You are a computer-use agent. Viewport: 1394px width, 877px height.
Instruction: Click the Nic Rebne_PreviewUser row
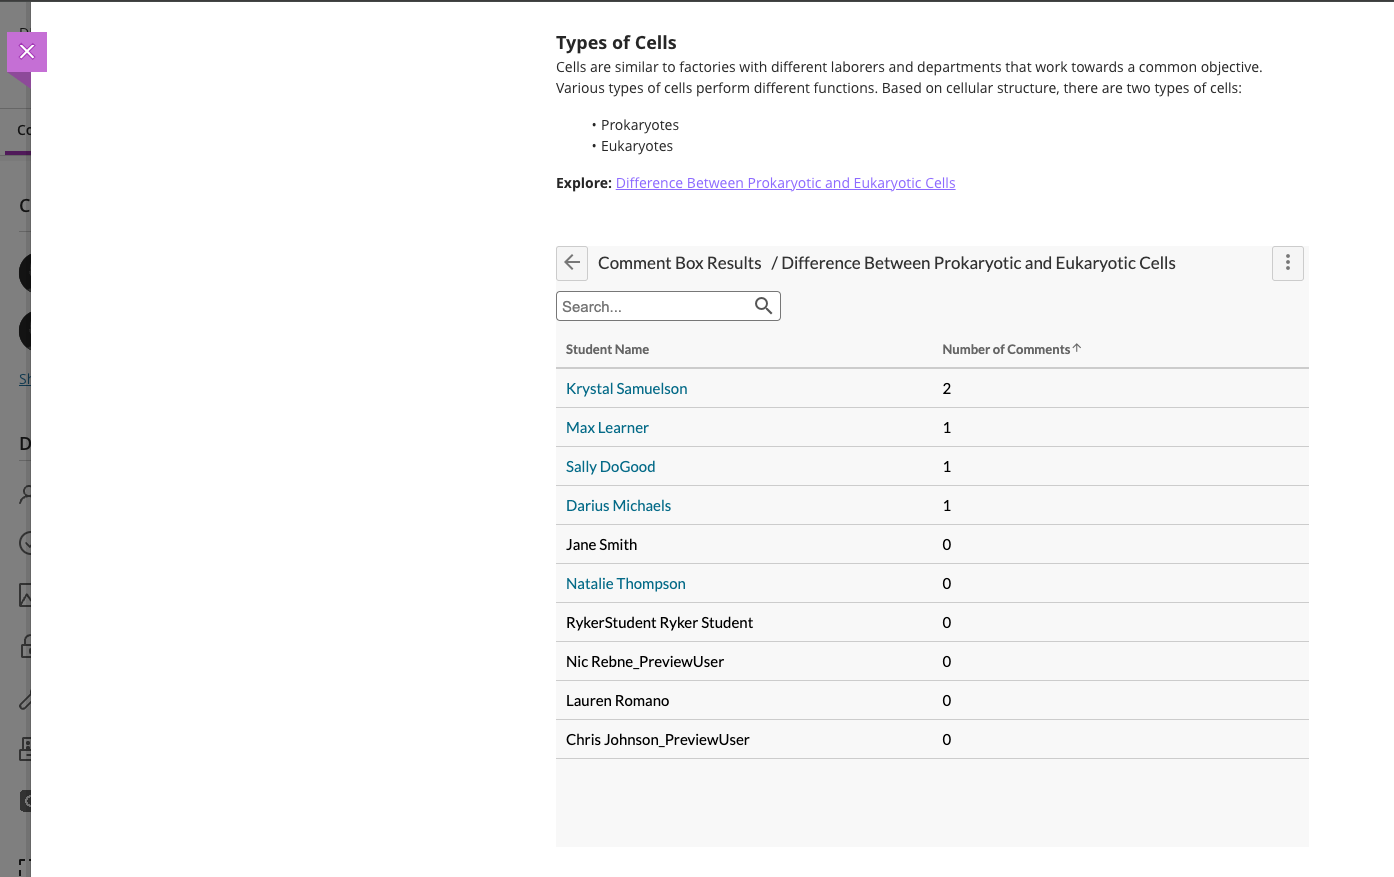coord(644,662)
